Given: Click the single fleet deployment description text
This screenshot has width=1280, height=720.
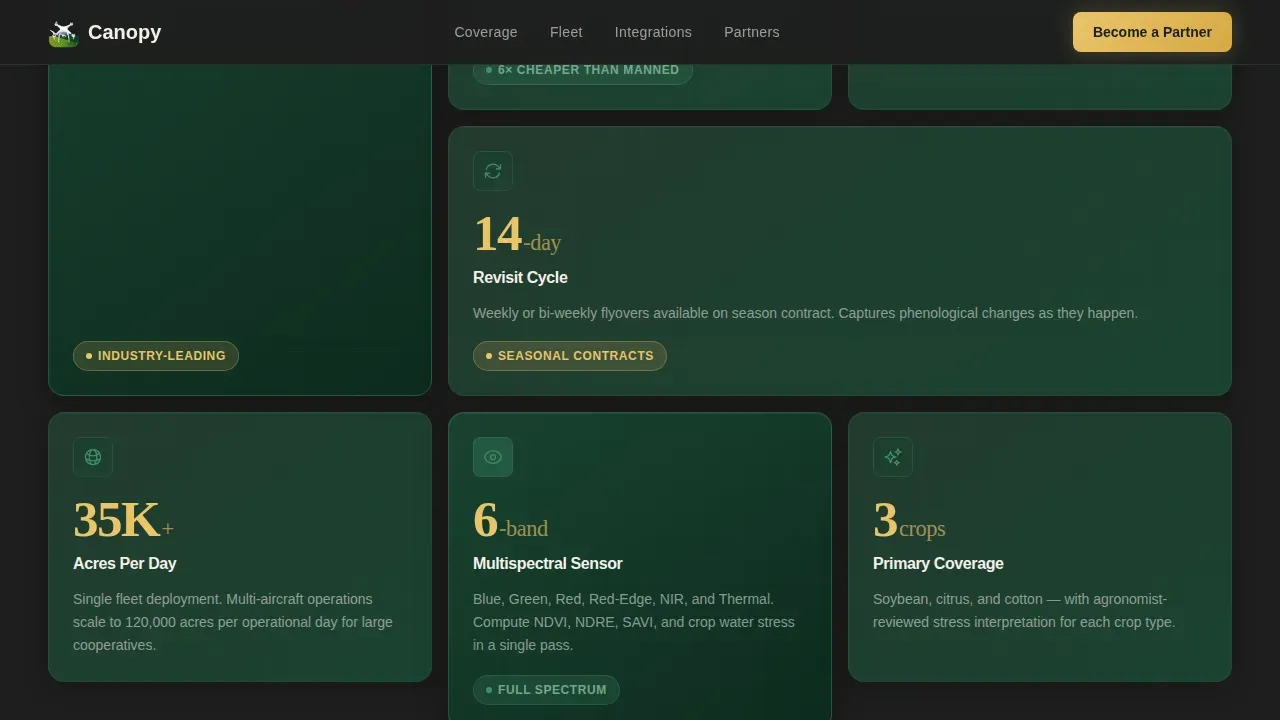Looking at the screenshot, I should (233, 622).
